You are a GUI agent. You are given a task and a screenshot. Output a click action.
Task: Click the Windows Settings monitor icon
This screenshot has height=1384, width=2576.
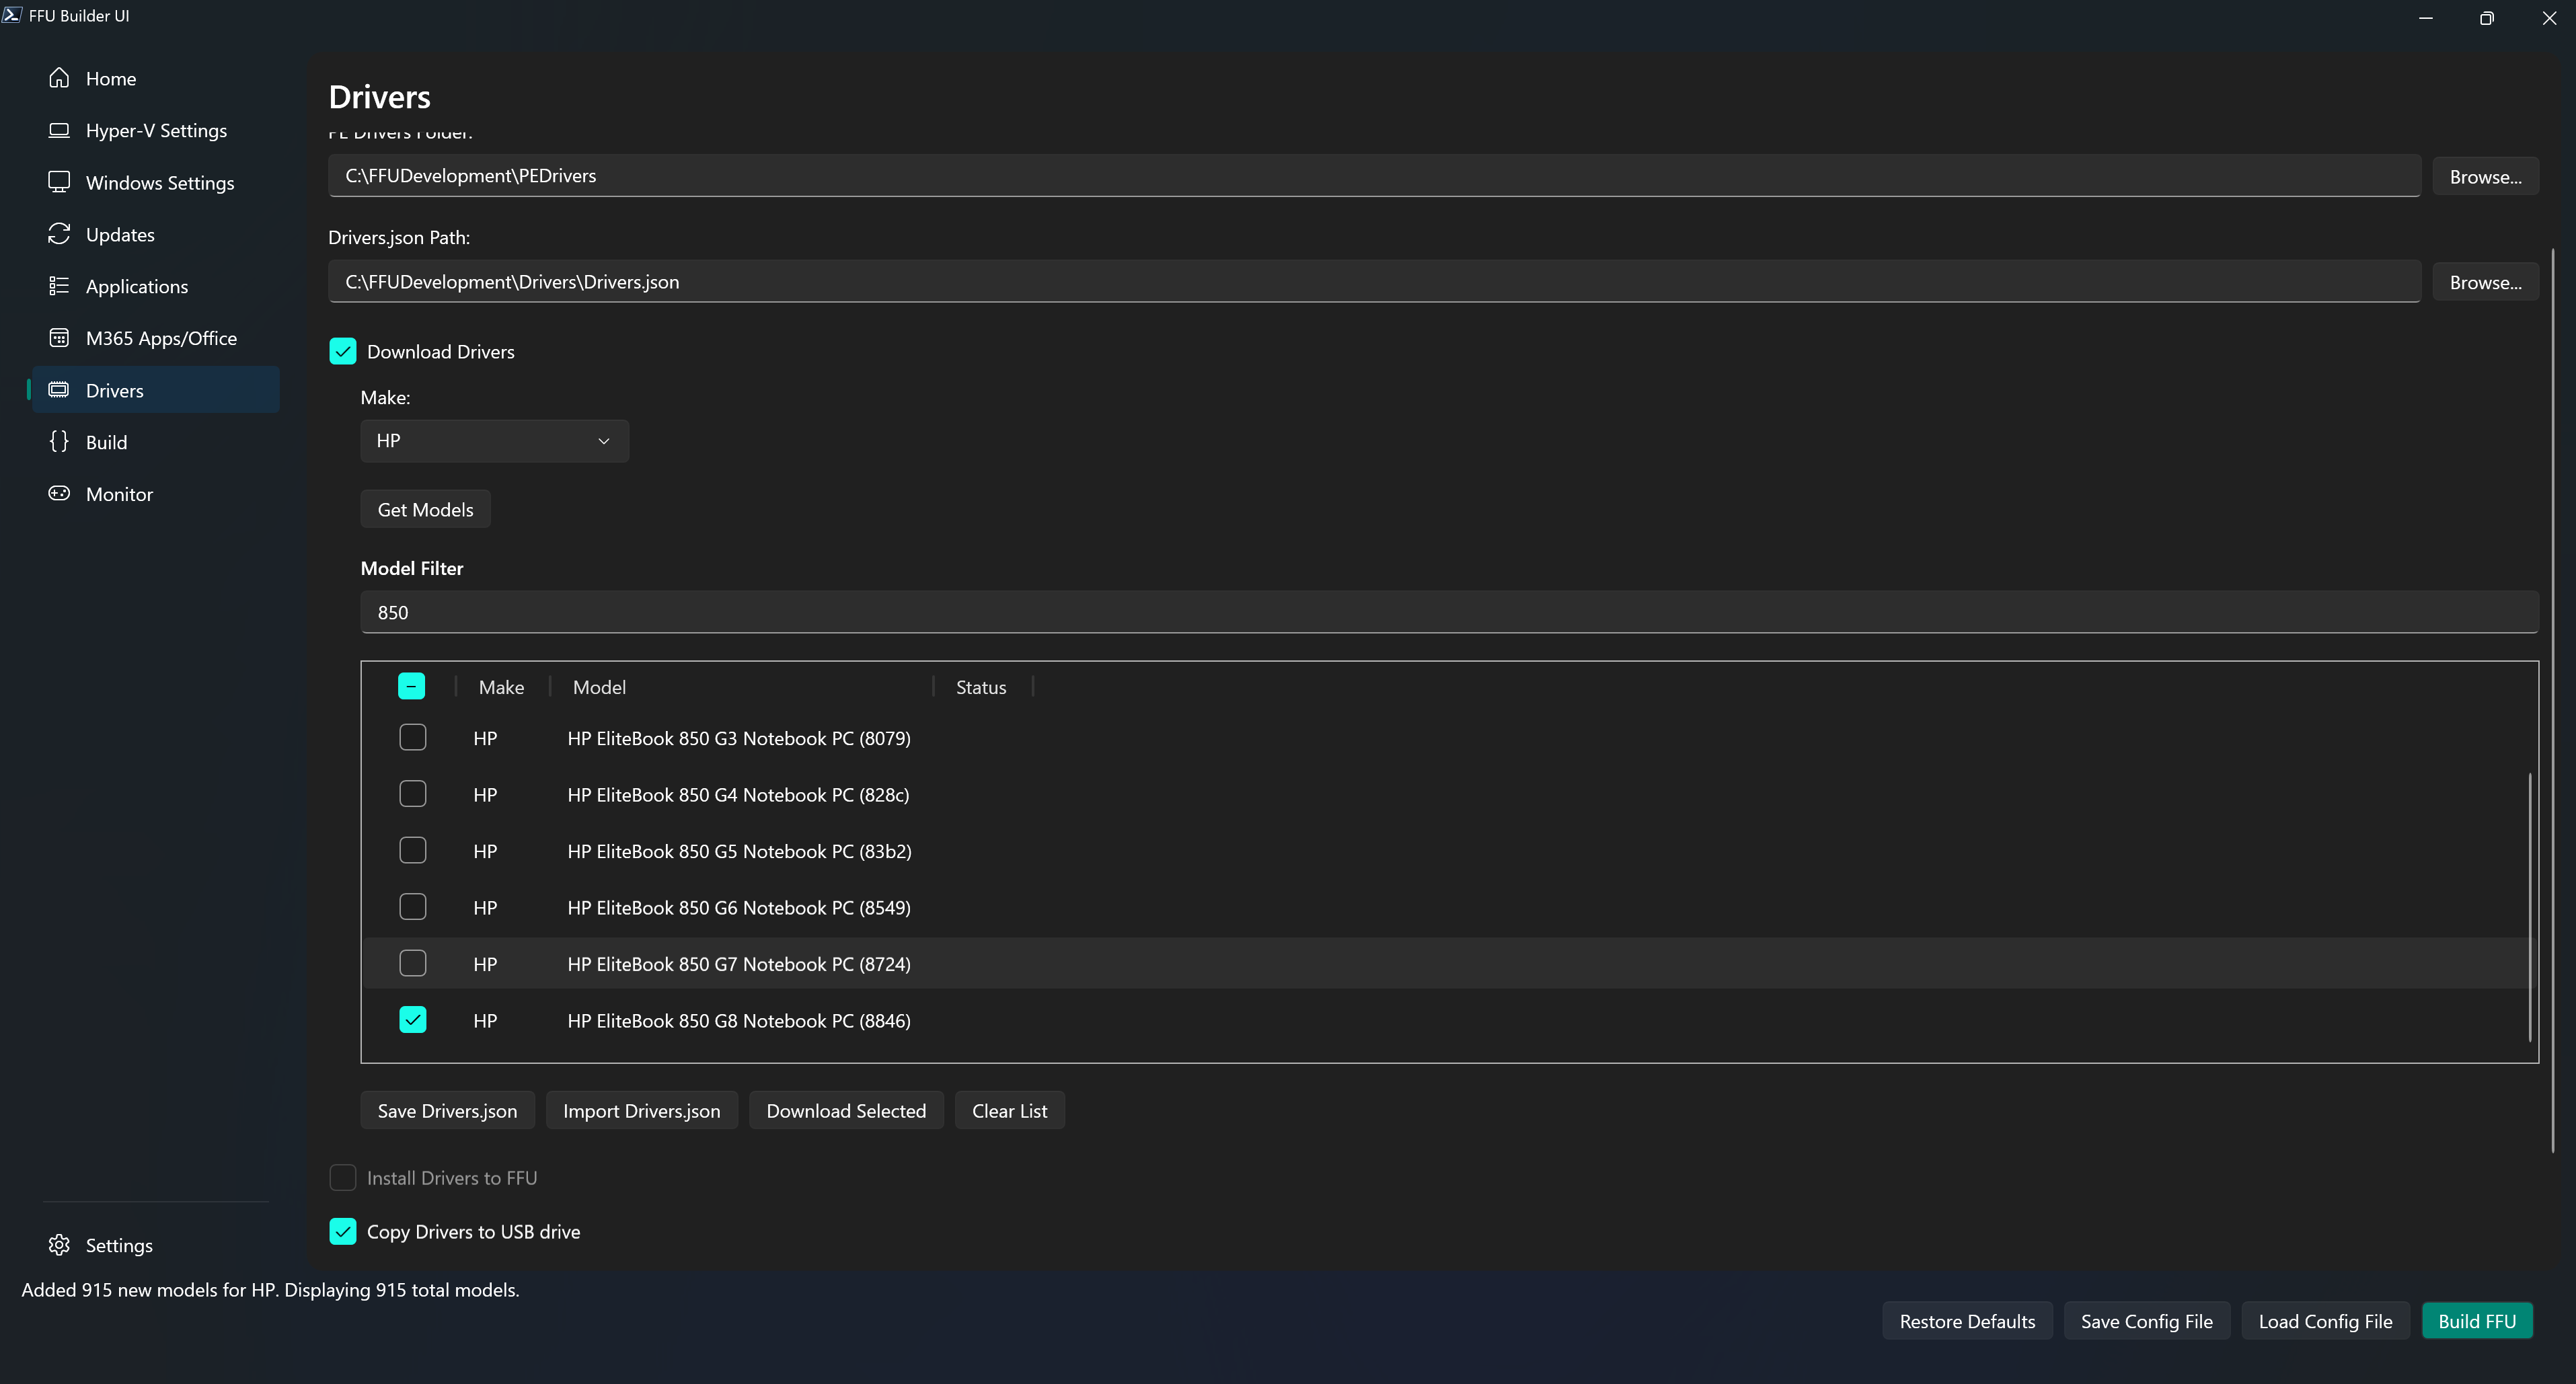click(x=59, y=182)
